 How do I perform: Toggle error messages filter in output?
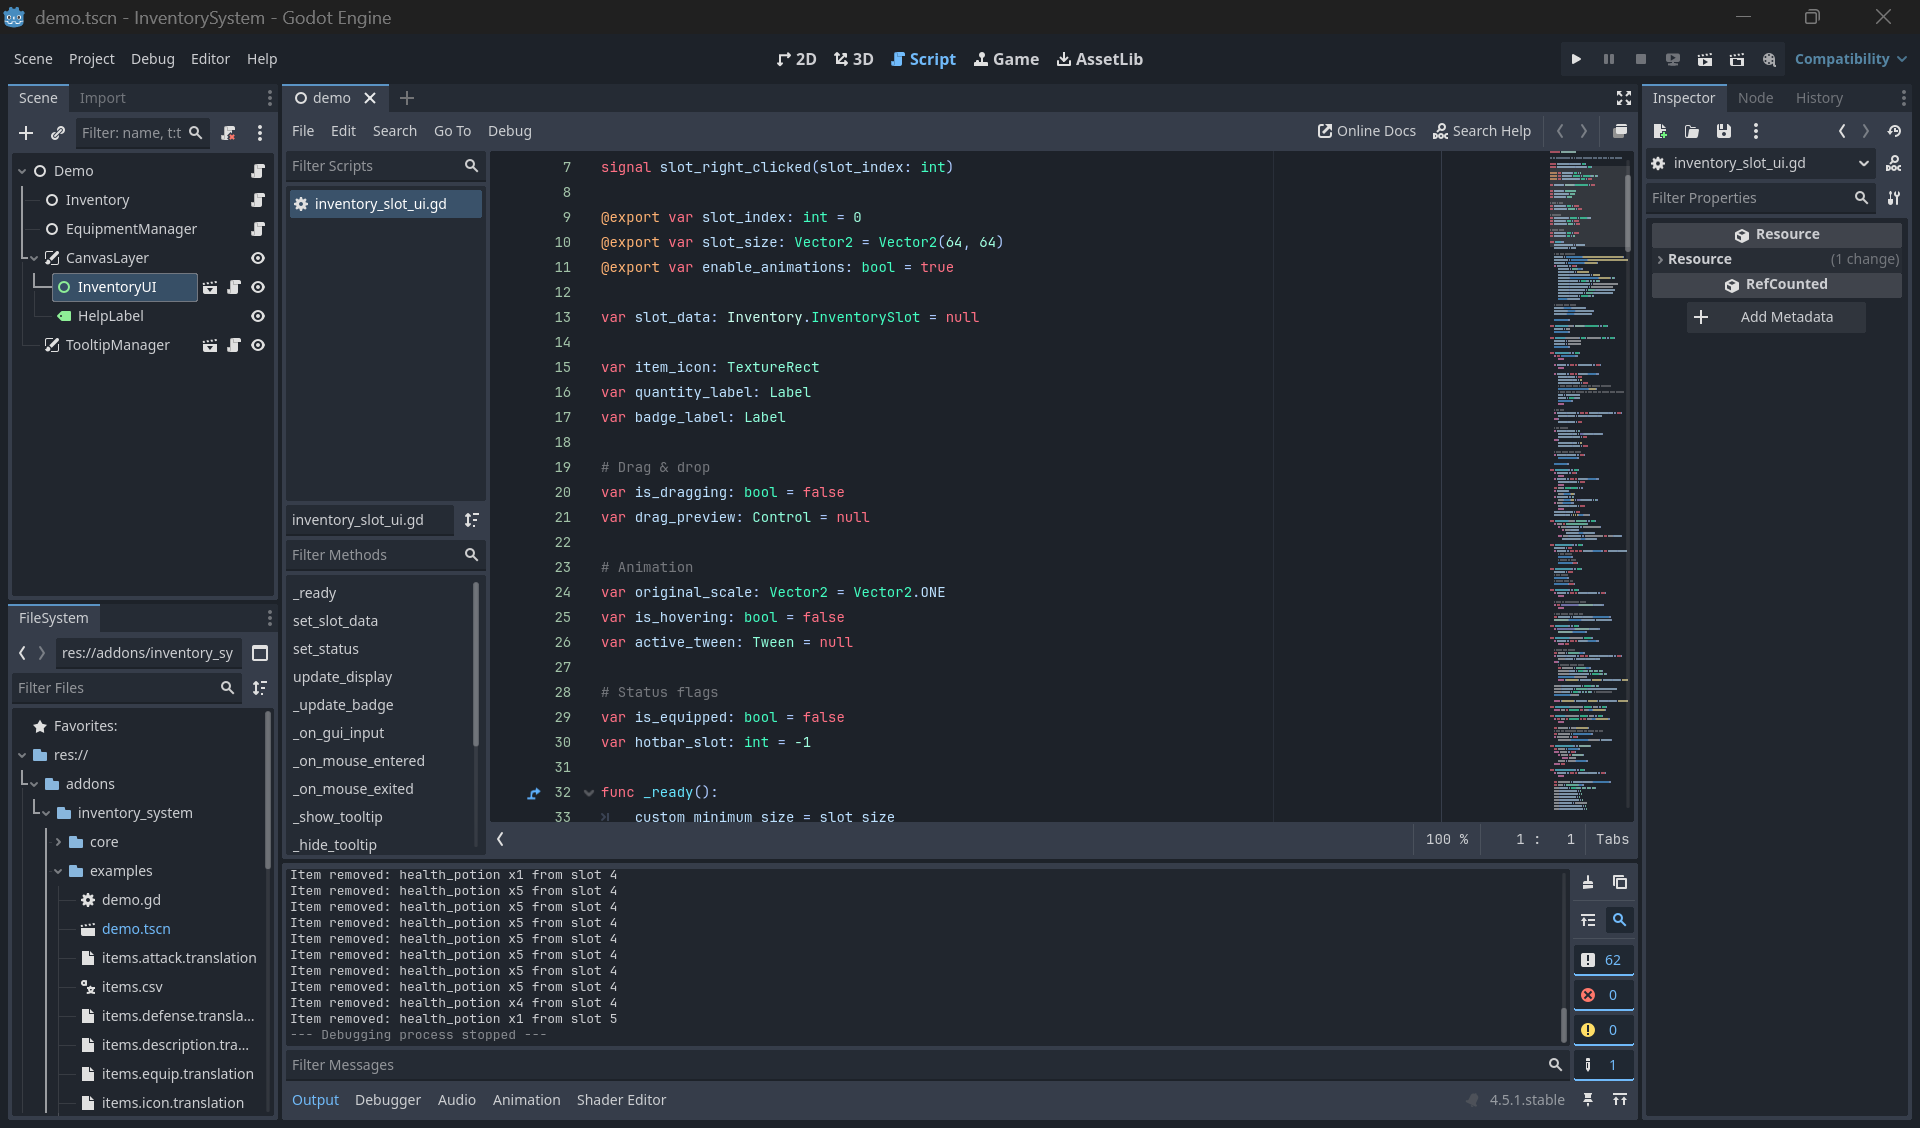[x=1602, y=995]
